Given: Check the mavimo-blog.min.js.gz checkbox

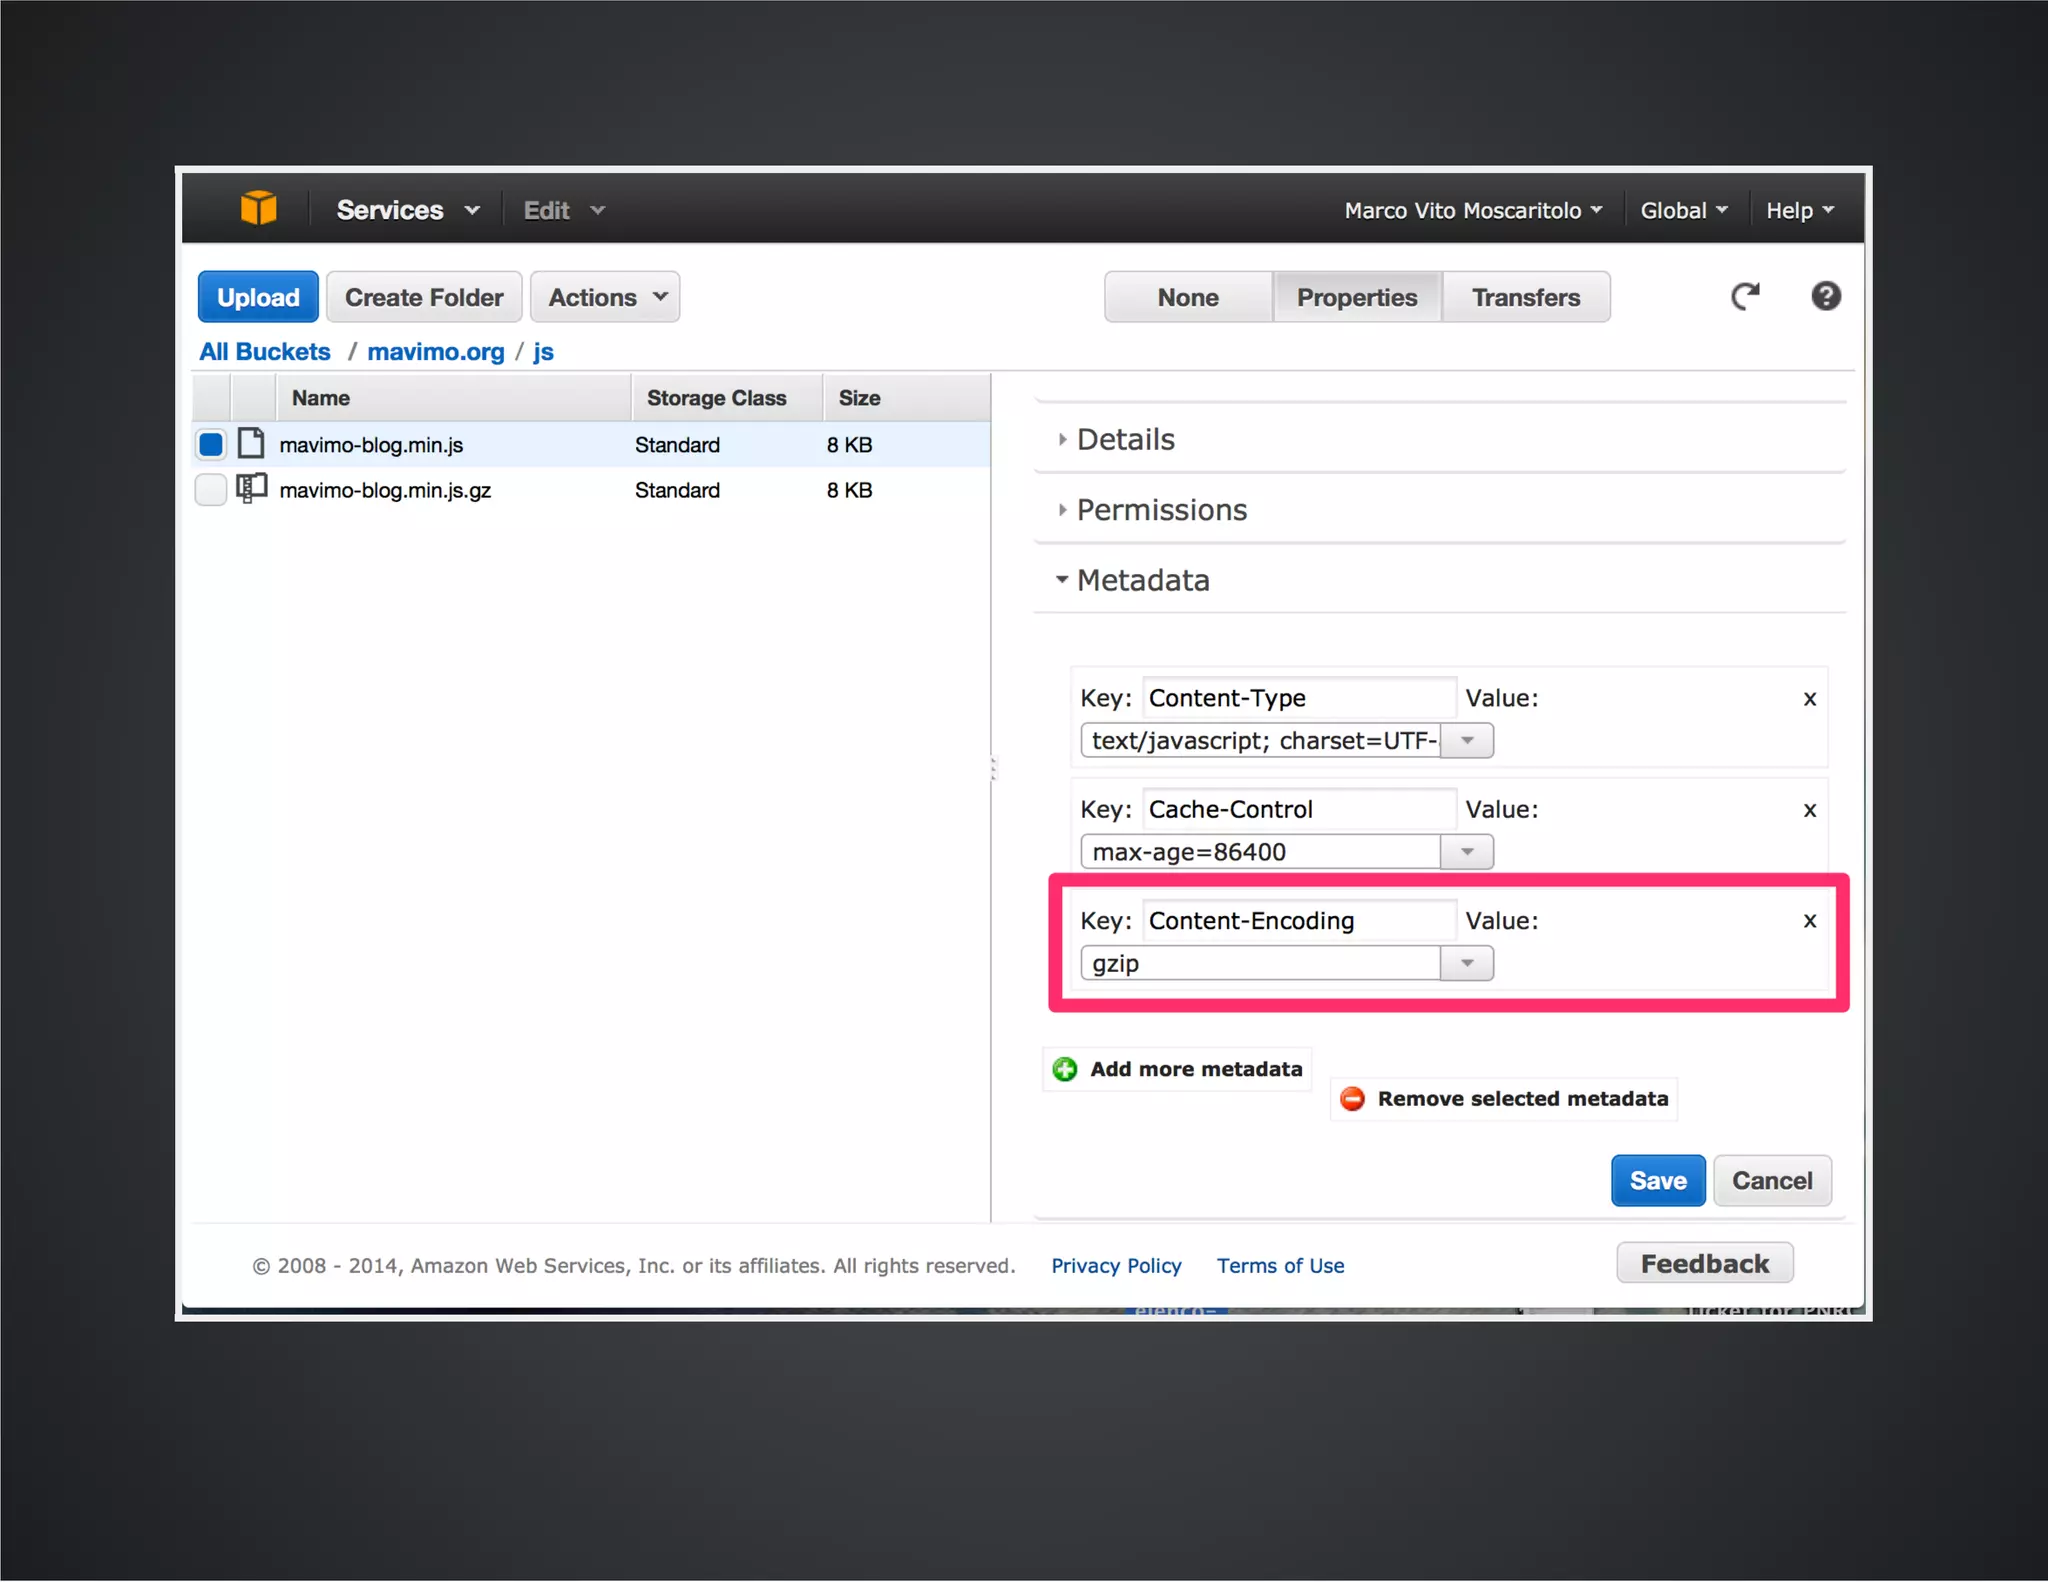Looking at the screenshot, I should point(211,490).
